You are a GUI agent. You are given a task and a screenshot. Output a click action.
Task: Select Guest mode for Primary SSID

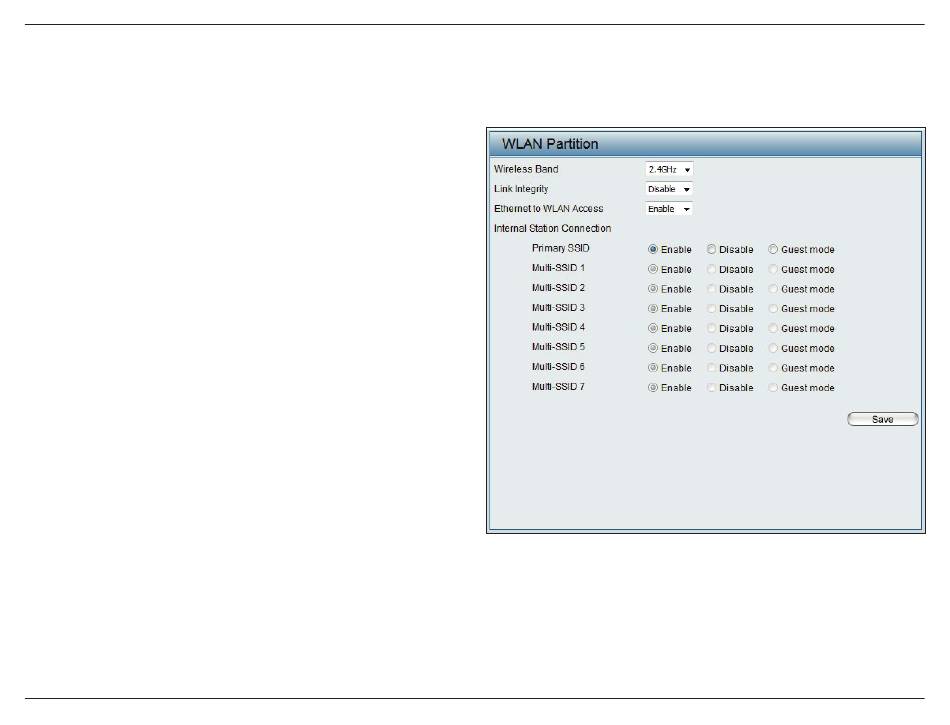[x=773, y=250]
